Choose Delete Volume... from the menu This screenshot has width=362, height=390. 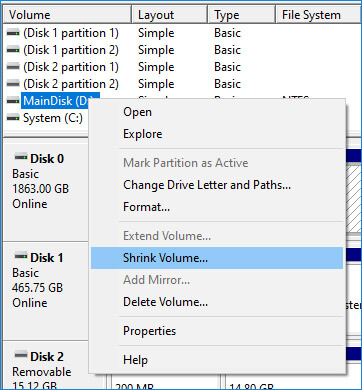click(x=217, y=302)
